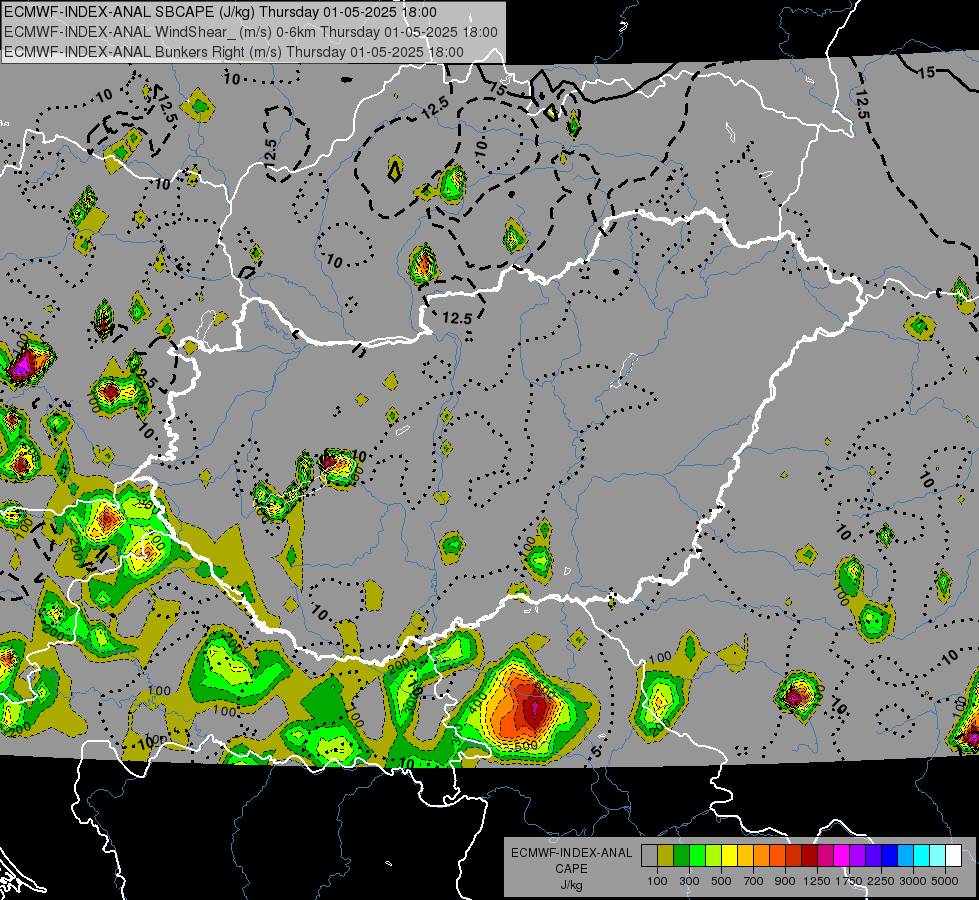
Task: Click the J/kg unit label in legend
Action: click(571, 885)
